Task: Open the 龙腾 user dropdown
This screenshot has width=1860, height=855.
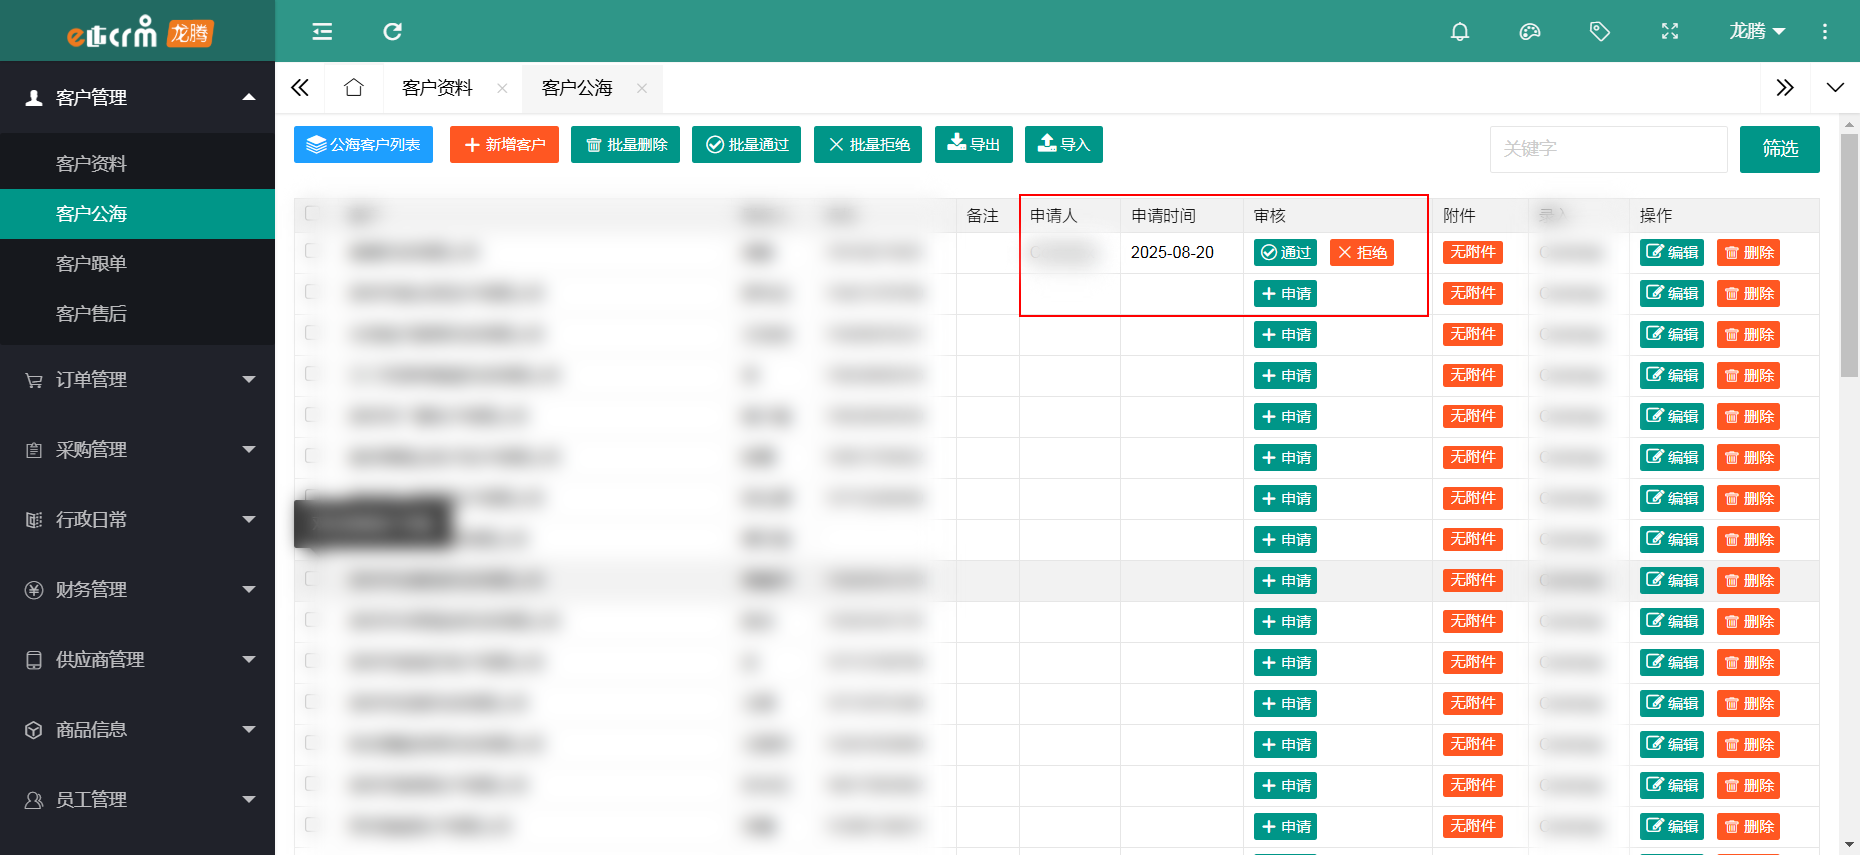Action: click(1757, 32)
